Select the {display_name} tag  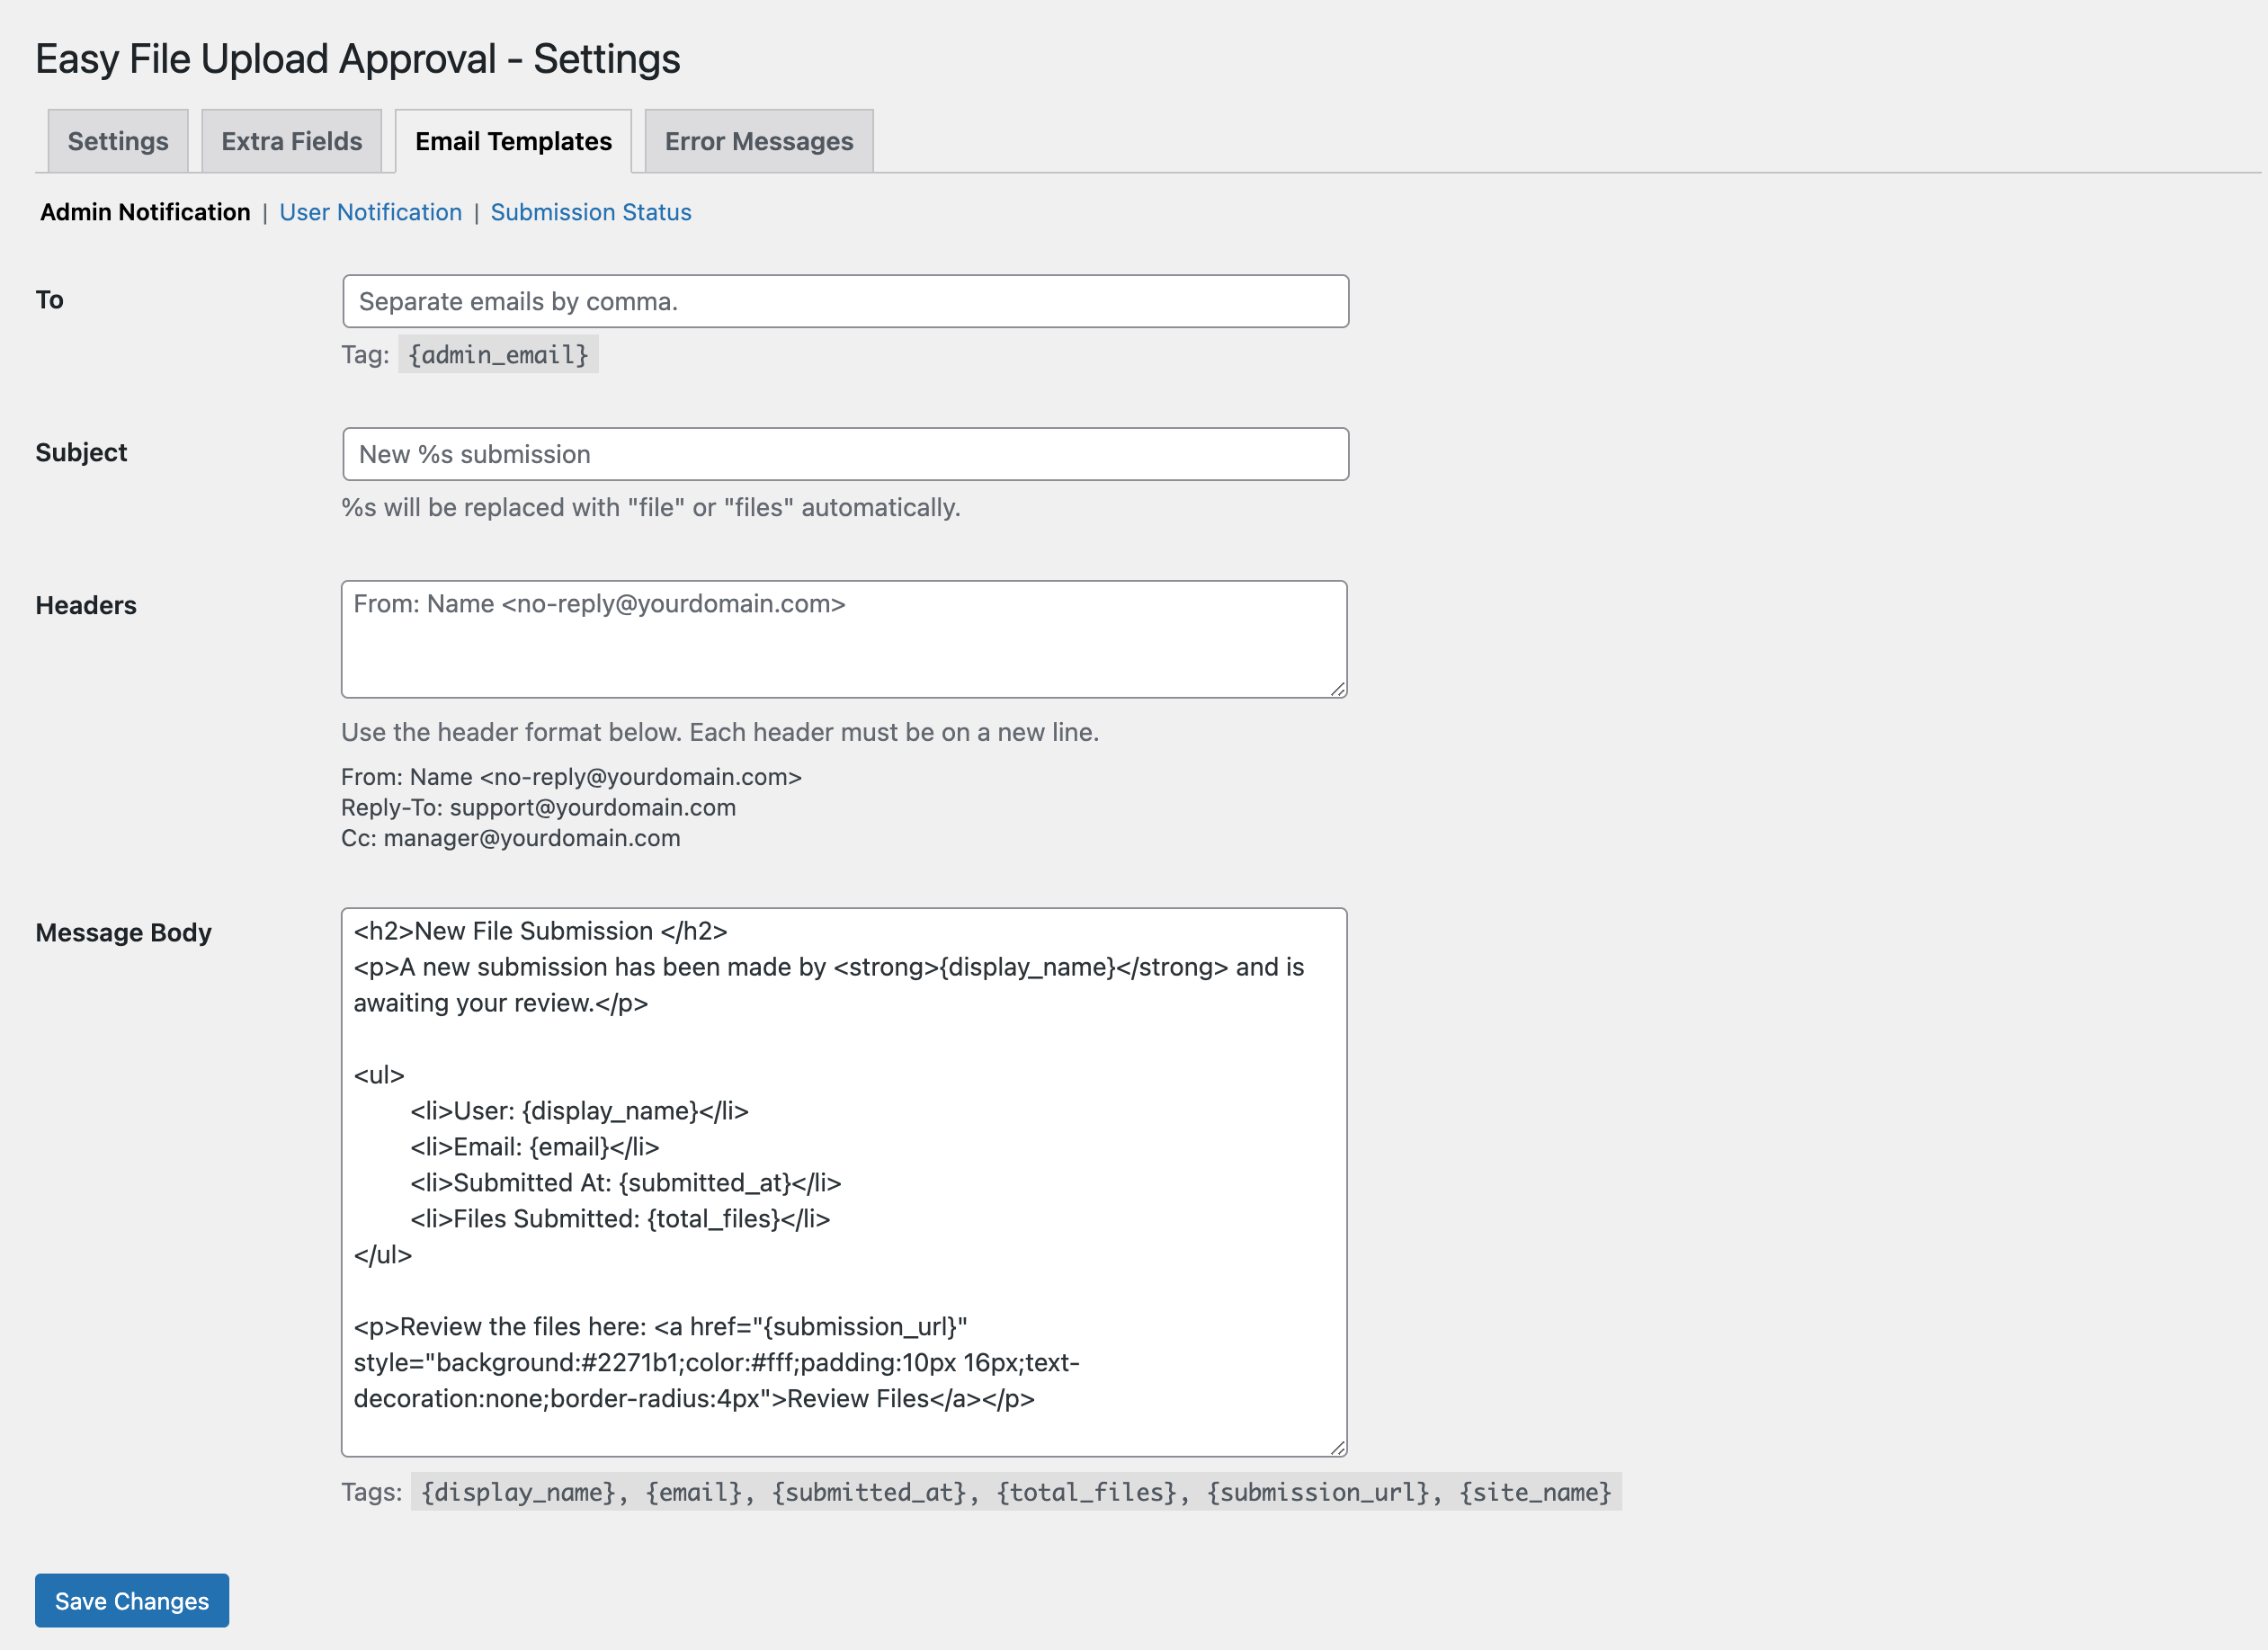point(516,1492)
